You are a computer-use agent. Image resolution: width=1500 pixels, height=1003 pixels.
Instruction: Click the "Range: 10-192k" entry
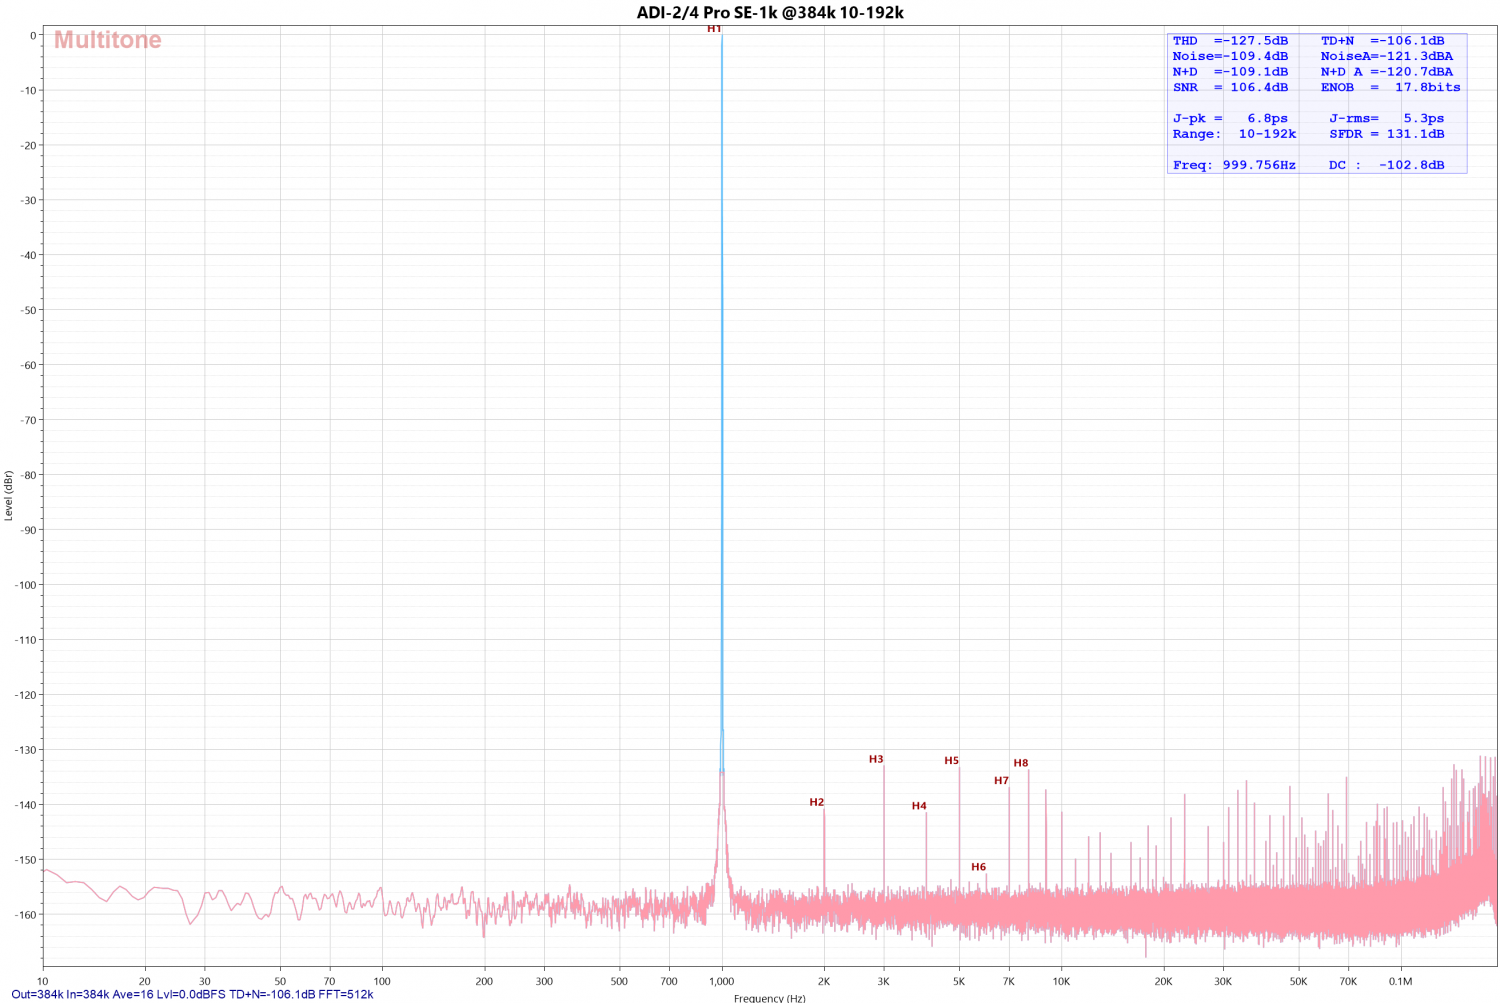click(x=1234, y=134)
